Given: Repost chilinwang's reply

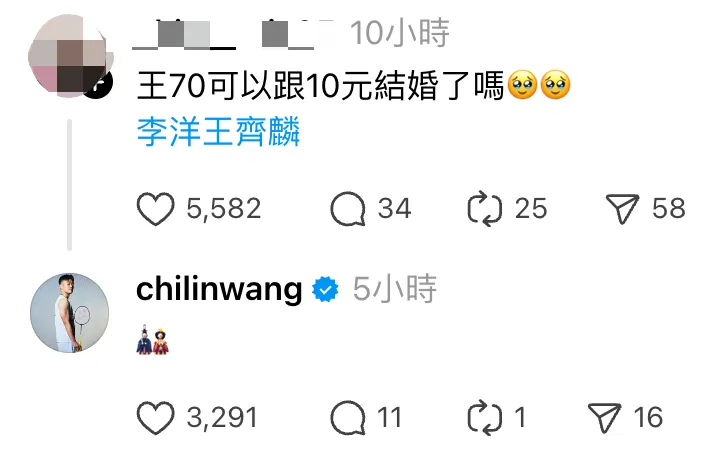Looking at the screenshot, I should pyautogui.click(x=485, y=418).
